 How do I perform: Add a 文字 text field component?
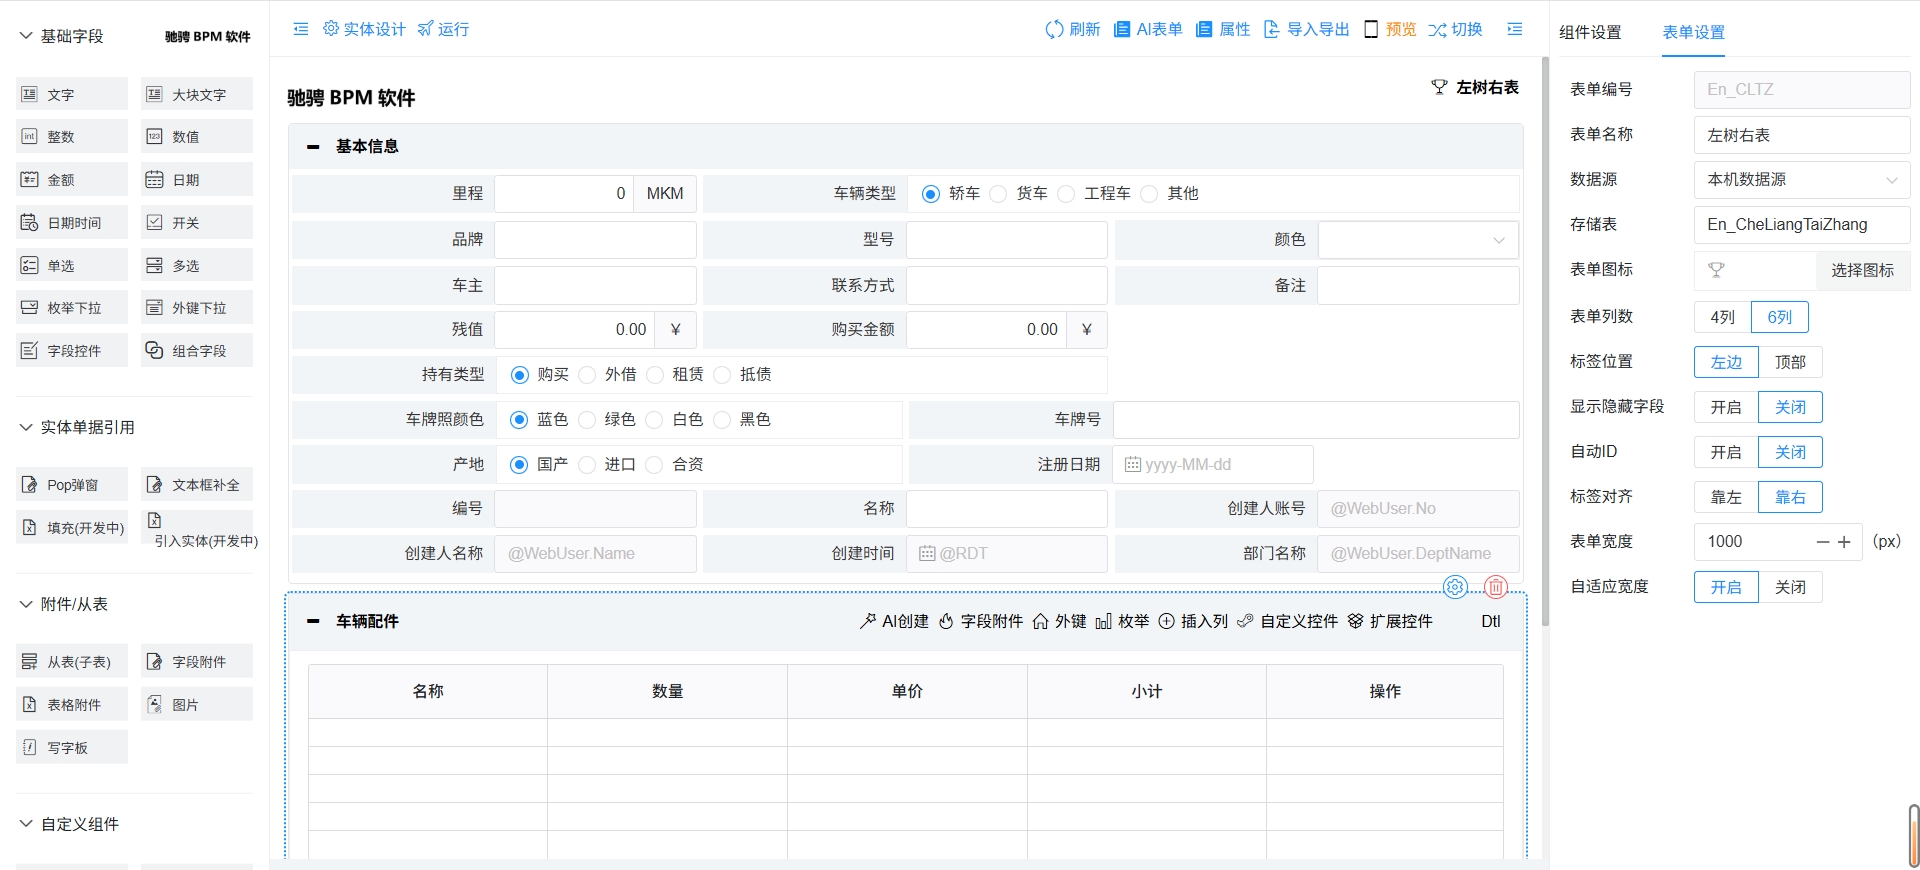pos(72,94)
